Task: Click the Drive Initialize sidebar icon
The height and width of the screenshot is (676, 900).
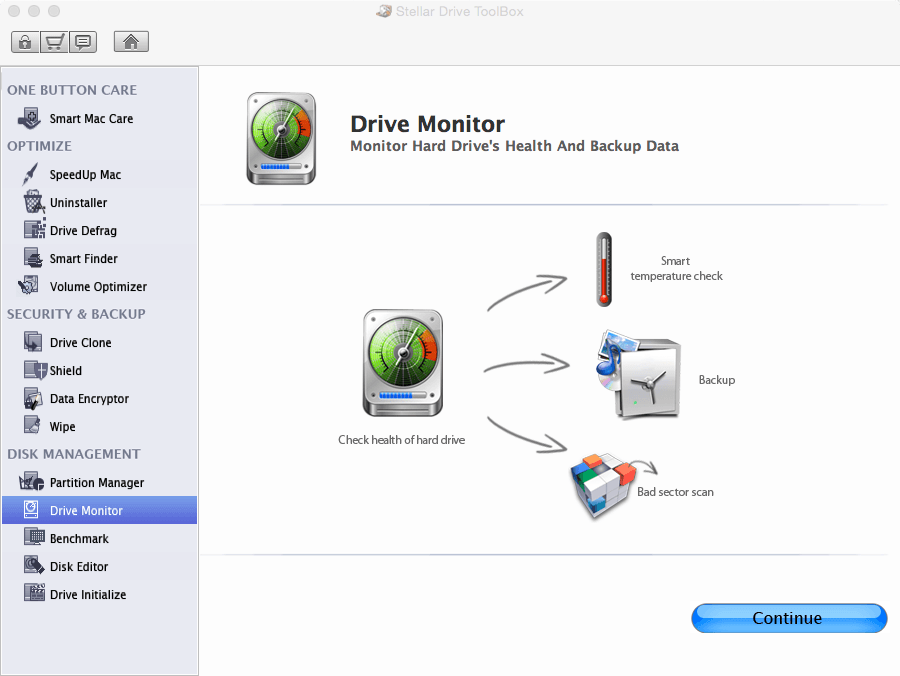Action: click(x=34, y=593)
